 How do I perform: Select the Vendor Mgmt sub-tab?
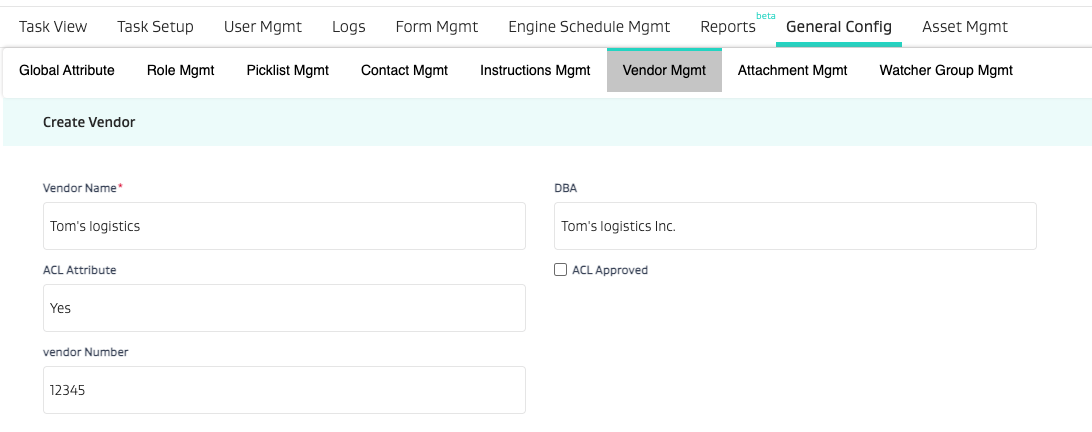click(664, 71)
